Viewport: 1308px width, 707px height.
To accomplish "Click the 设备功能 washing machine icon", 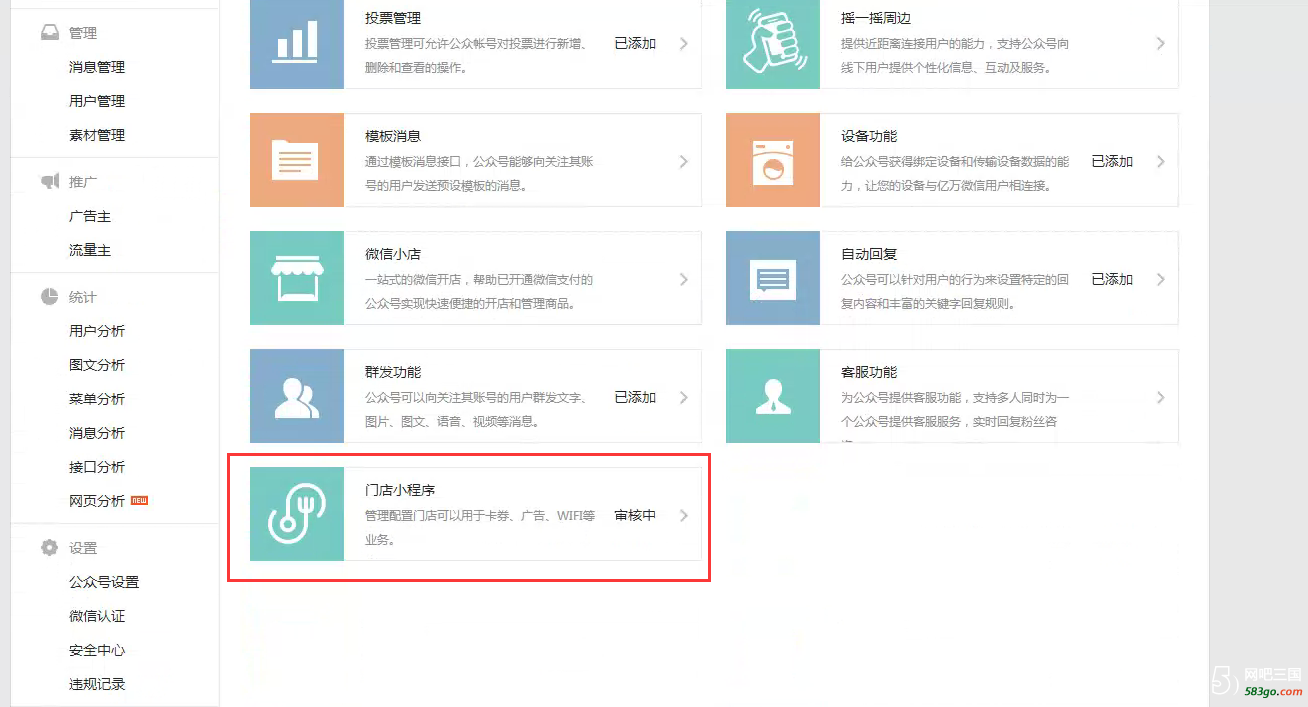I will [x=773, y=160].
